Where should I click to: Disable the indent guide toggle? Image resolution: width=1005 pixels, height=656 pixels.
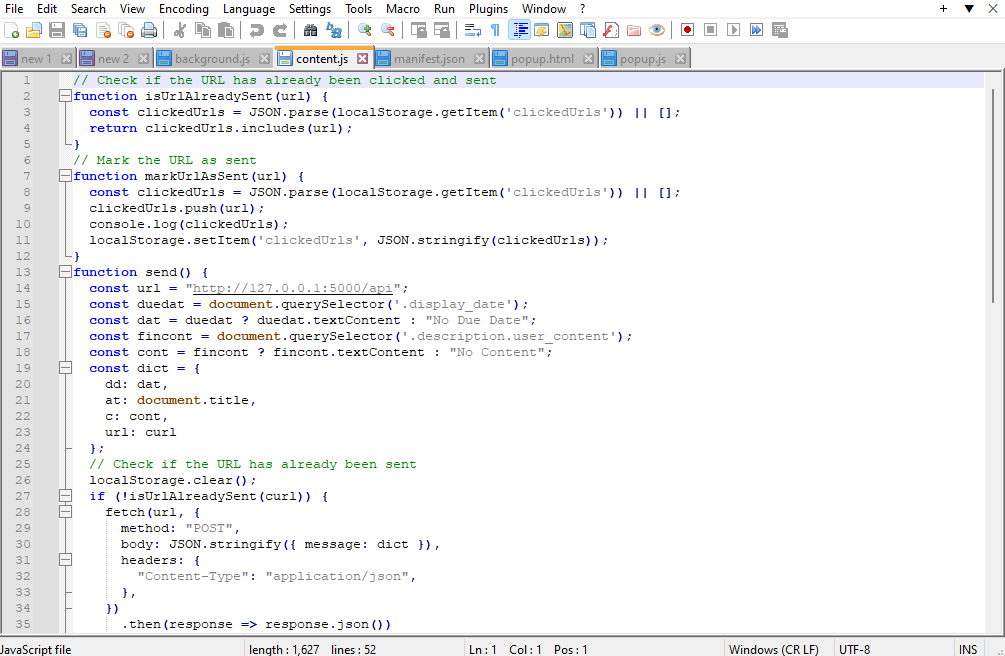(519, 30)
